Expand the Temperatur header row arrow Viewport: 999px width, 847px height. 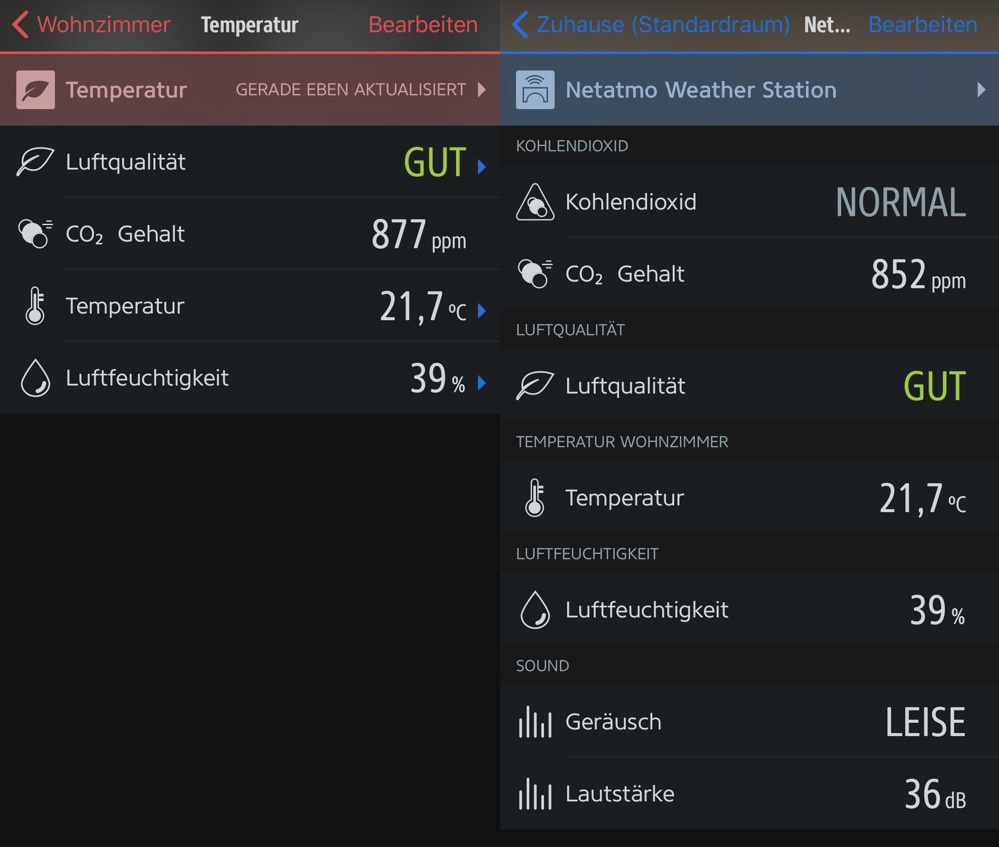[482, 90]
